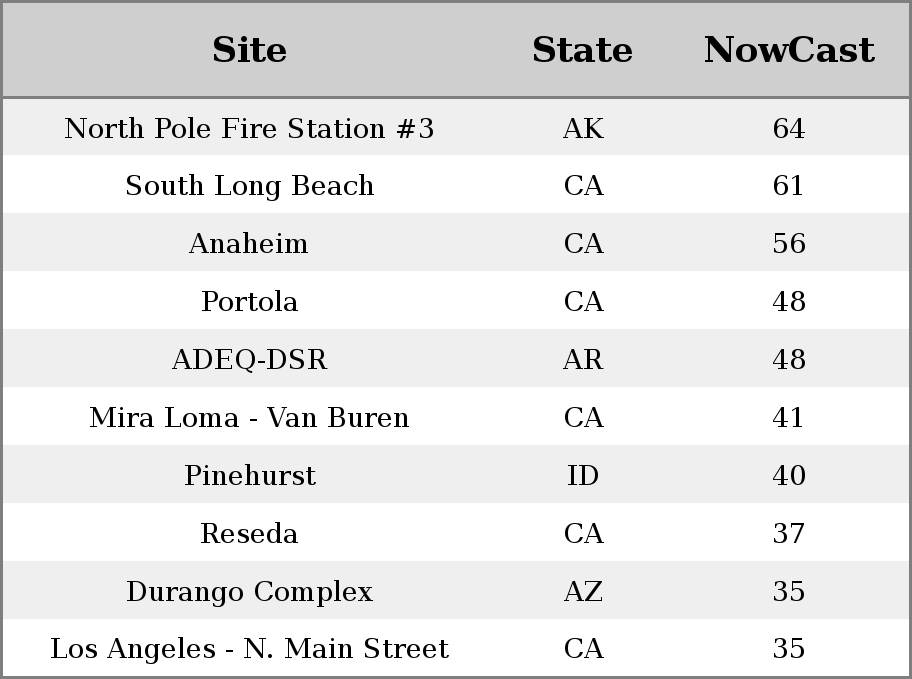Click the NowCast column header
Viewport: 912px width, 679px height.
(x=789, y=50)
